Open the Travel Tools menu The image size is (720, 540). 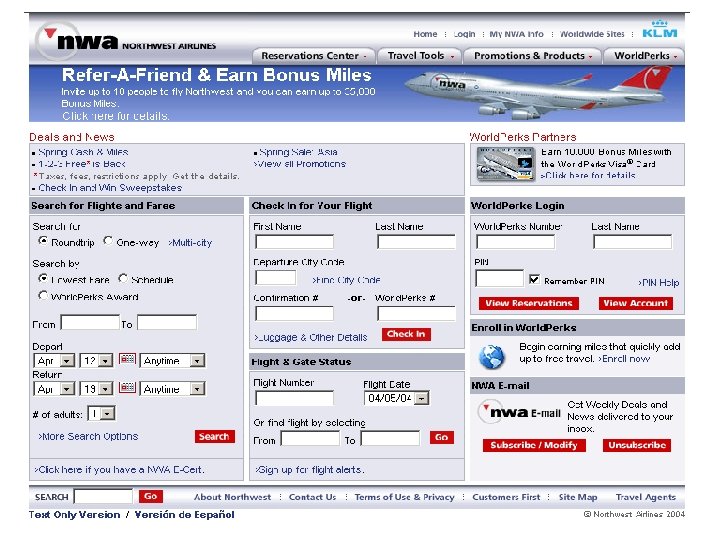coord(420,56)
